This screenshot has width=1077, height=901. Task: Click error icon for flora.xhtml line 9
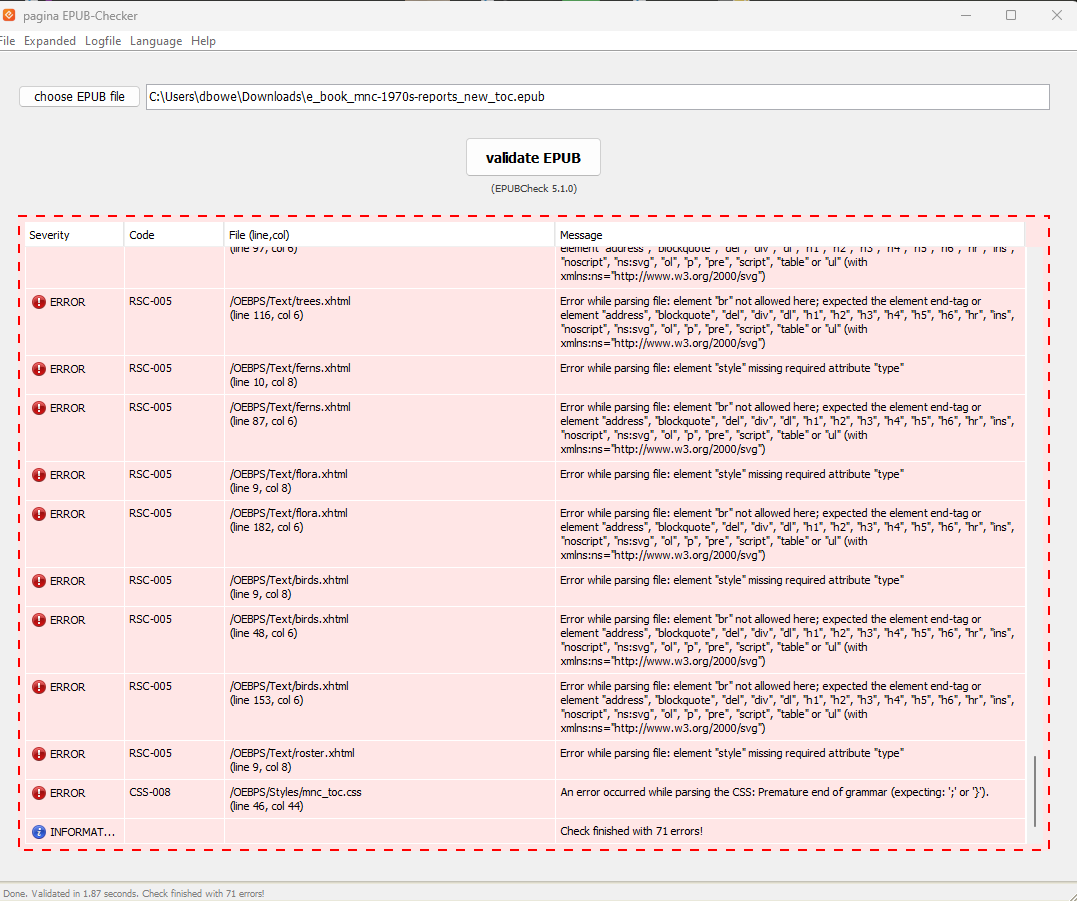(x=39, y=475)
